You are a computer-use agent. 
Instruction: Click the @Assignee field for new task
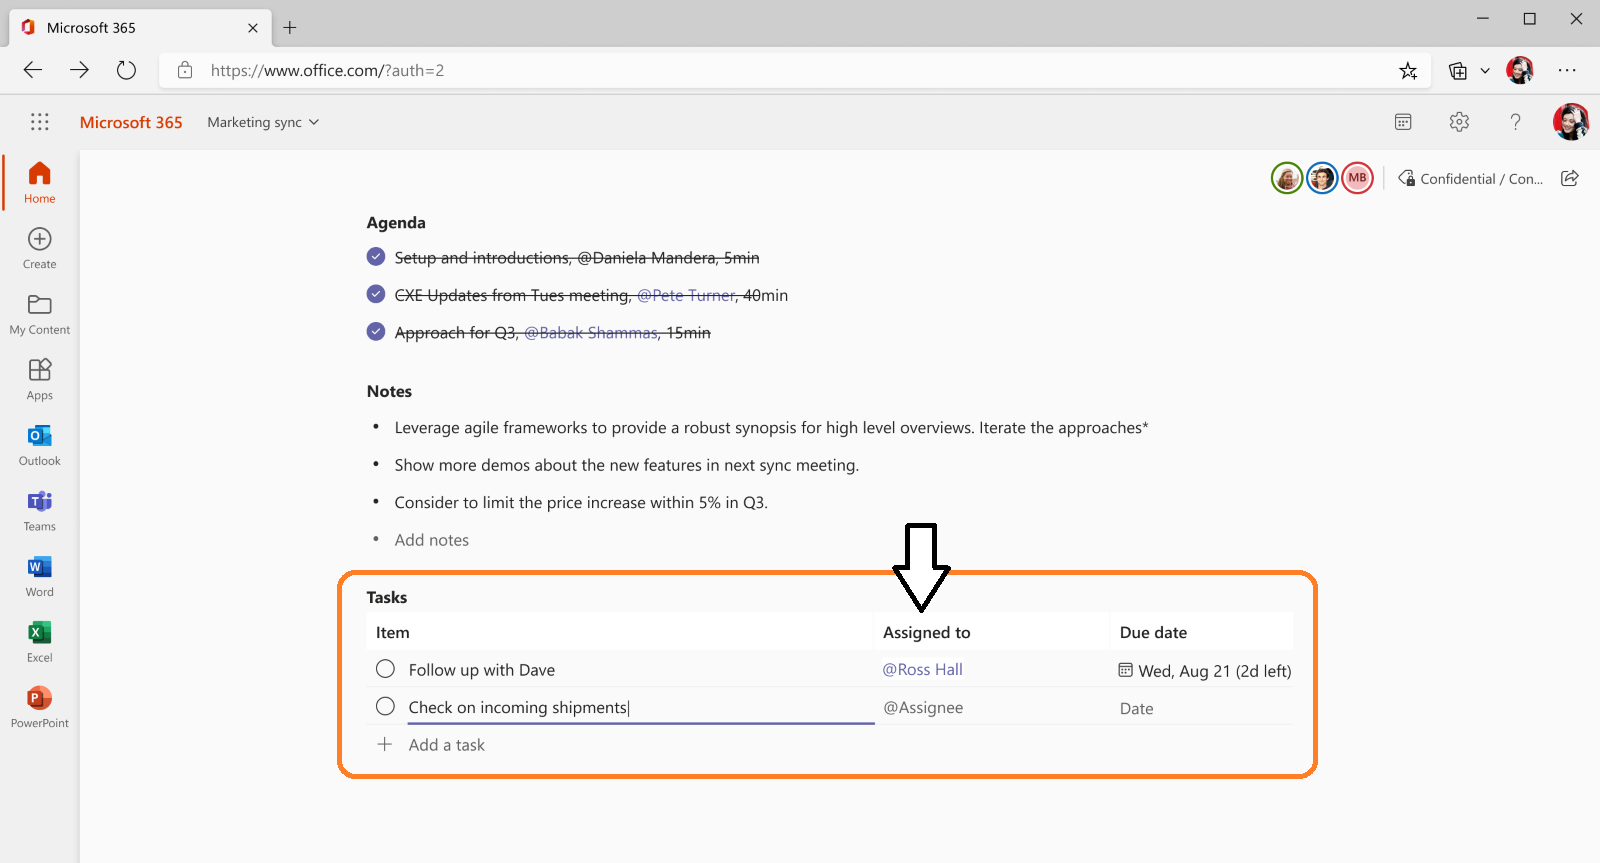coord(923,708)
